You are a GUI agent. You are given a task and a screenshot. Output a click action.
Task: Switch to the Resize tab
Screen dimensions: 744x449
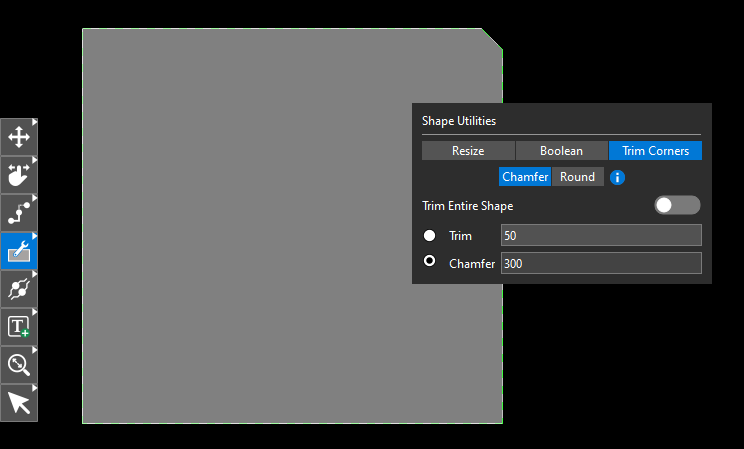[x=468, y=150]
